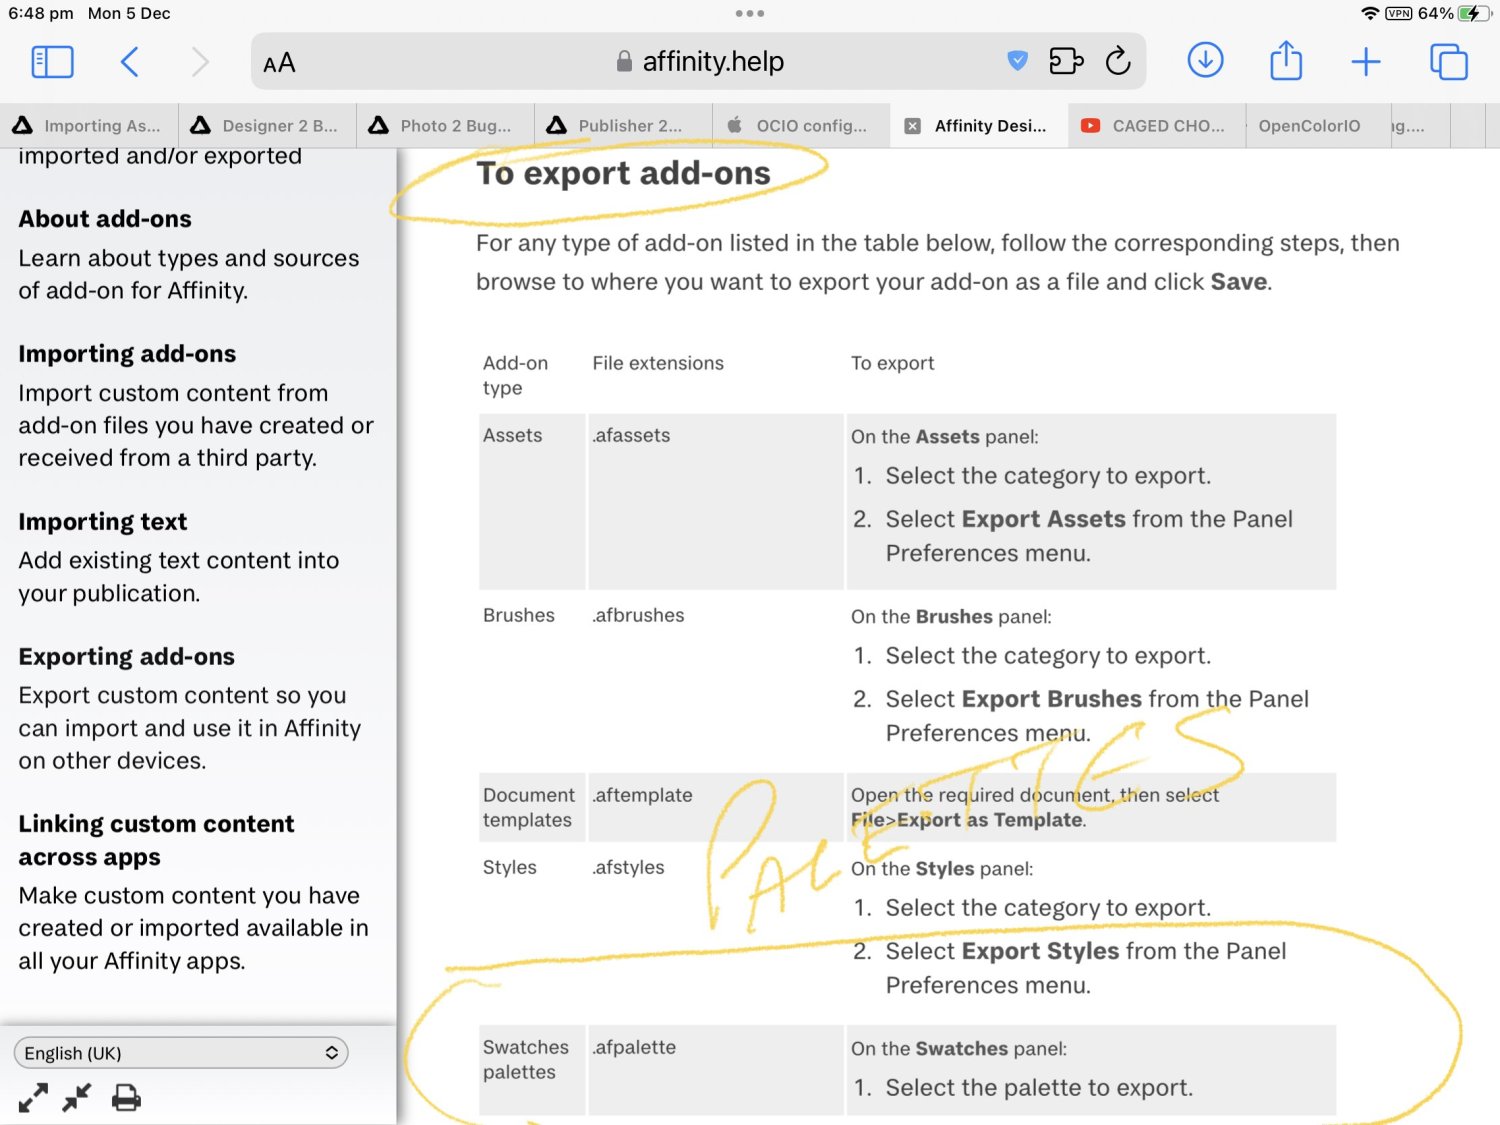
Task: Click the extensions icon in the address bar
Action: point(1066,61)
